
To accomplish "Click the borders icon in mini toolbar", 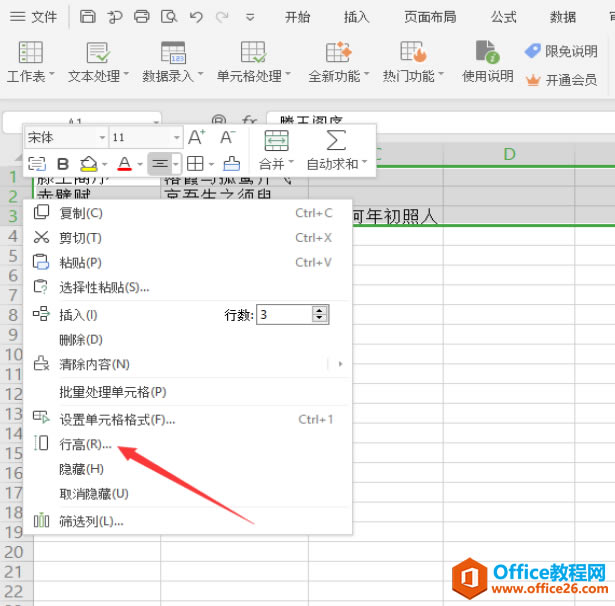I will pyautogui.click(x=195, y=164).
